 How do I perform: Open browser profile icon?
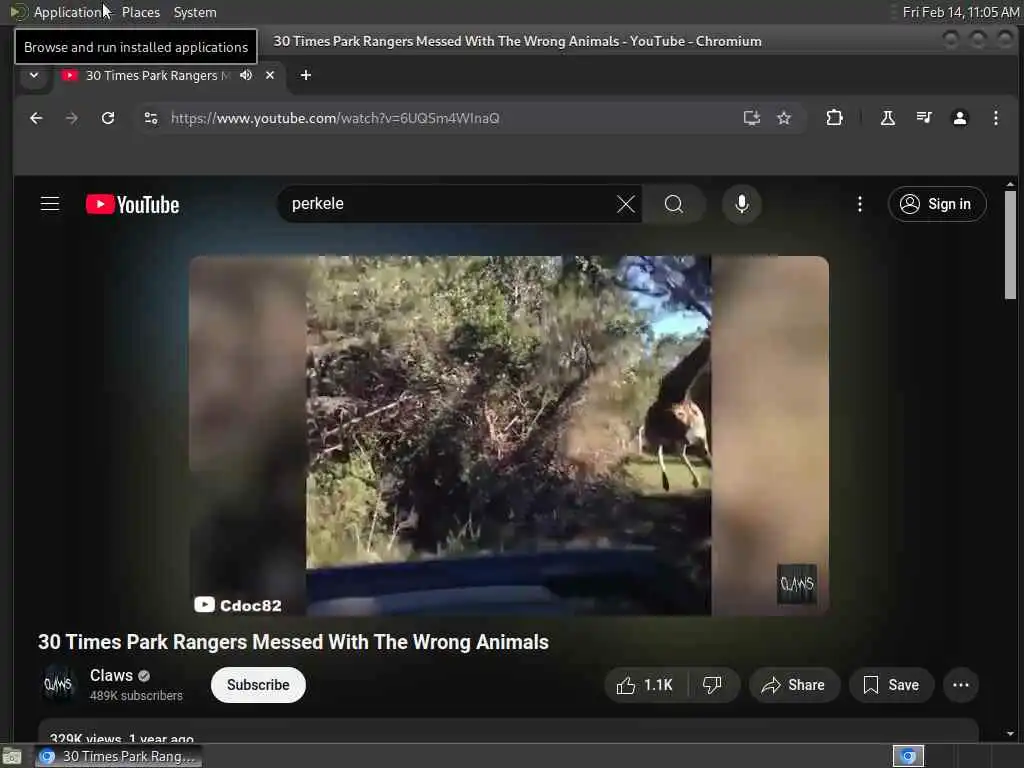(959, 118)
